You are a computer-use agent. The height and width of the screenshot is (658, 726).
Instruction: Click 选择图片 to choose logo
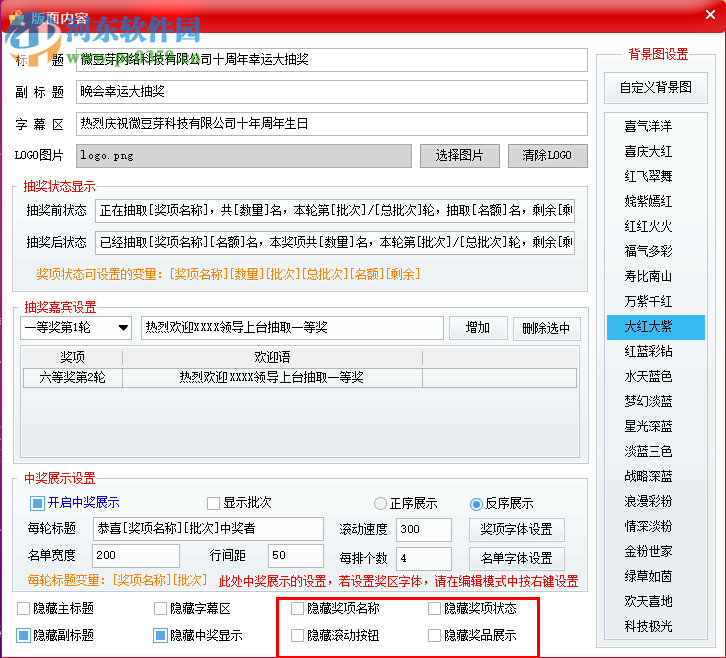coord(459,156)
